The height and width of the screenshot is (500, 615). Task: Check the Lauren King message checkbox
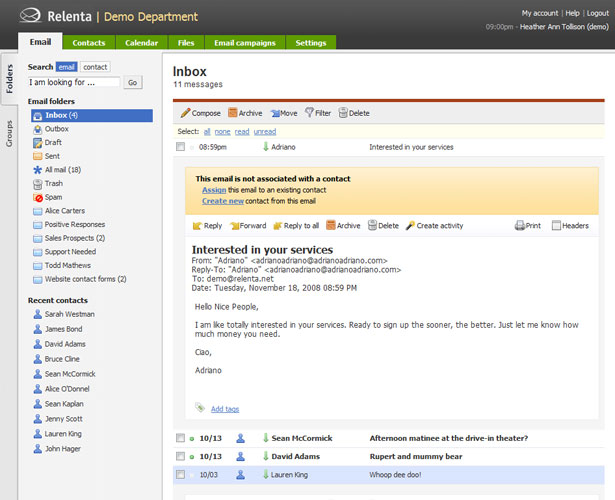click(x=180, y=475)
